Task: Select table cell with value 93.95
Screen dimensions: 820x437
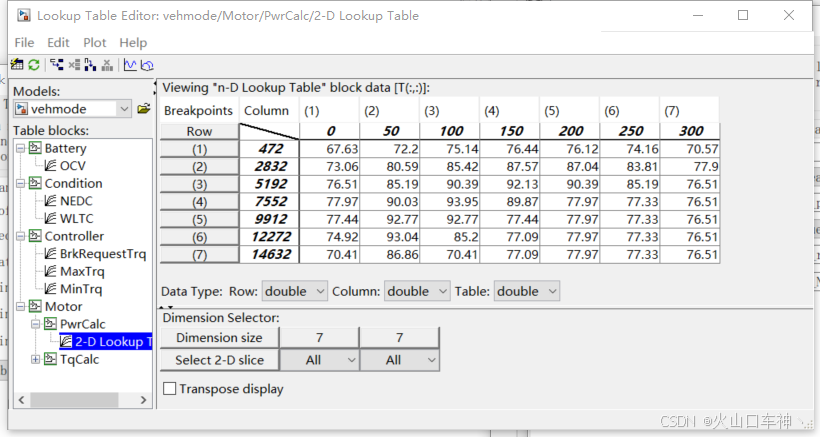Action: point(450,202)
